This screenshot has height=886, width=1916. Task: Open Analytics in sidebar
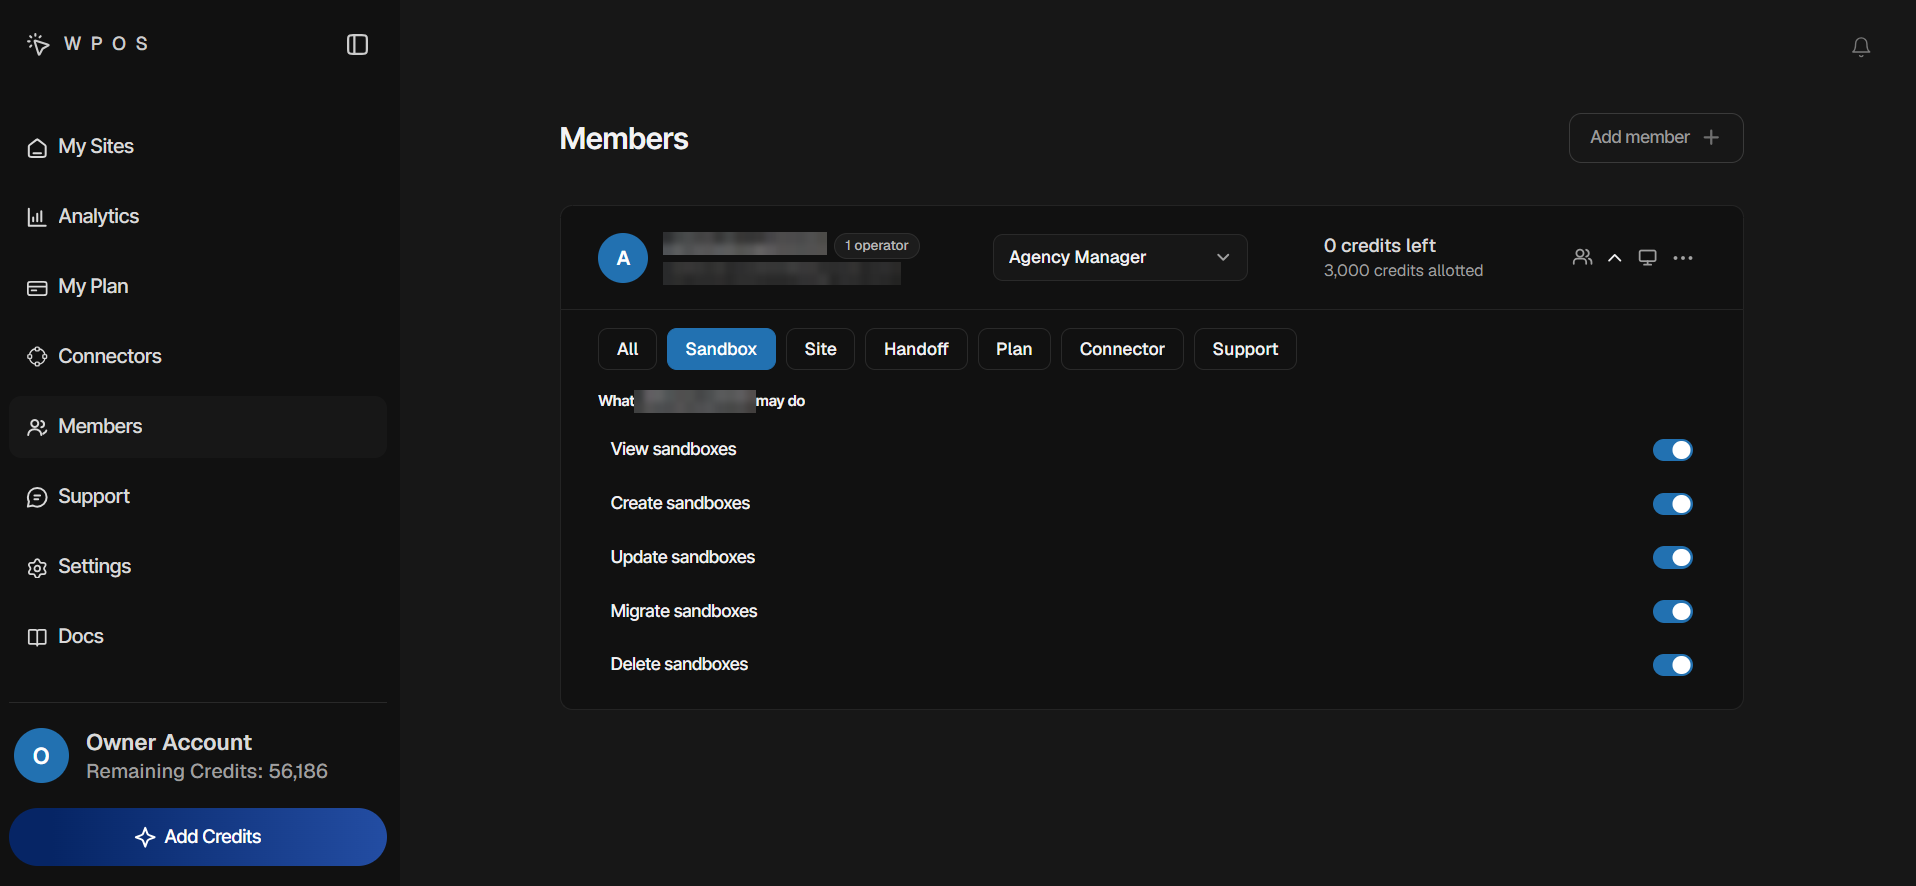pyautogui.click(x=198, y=217)
